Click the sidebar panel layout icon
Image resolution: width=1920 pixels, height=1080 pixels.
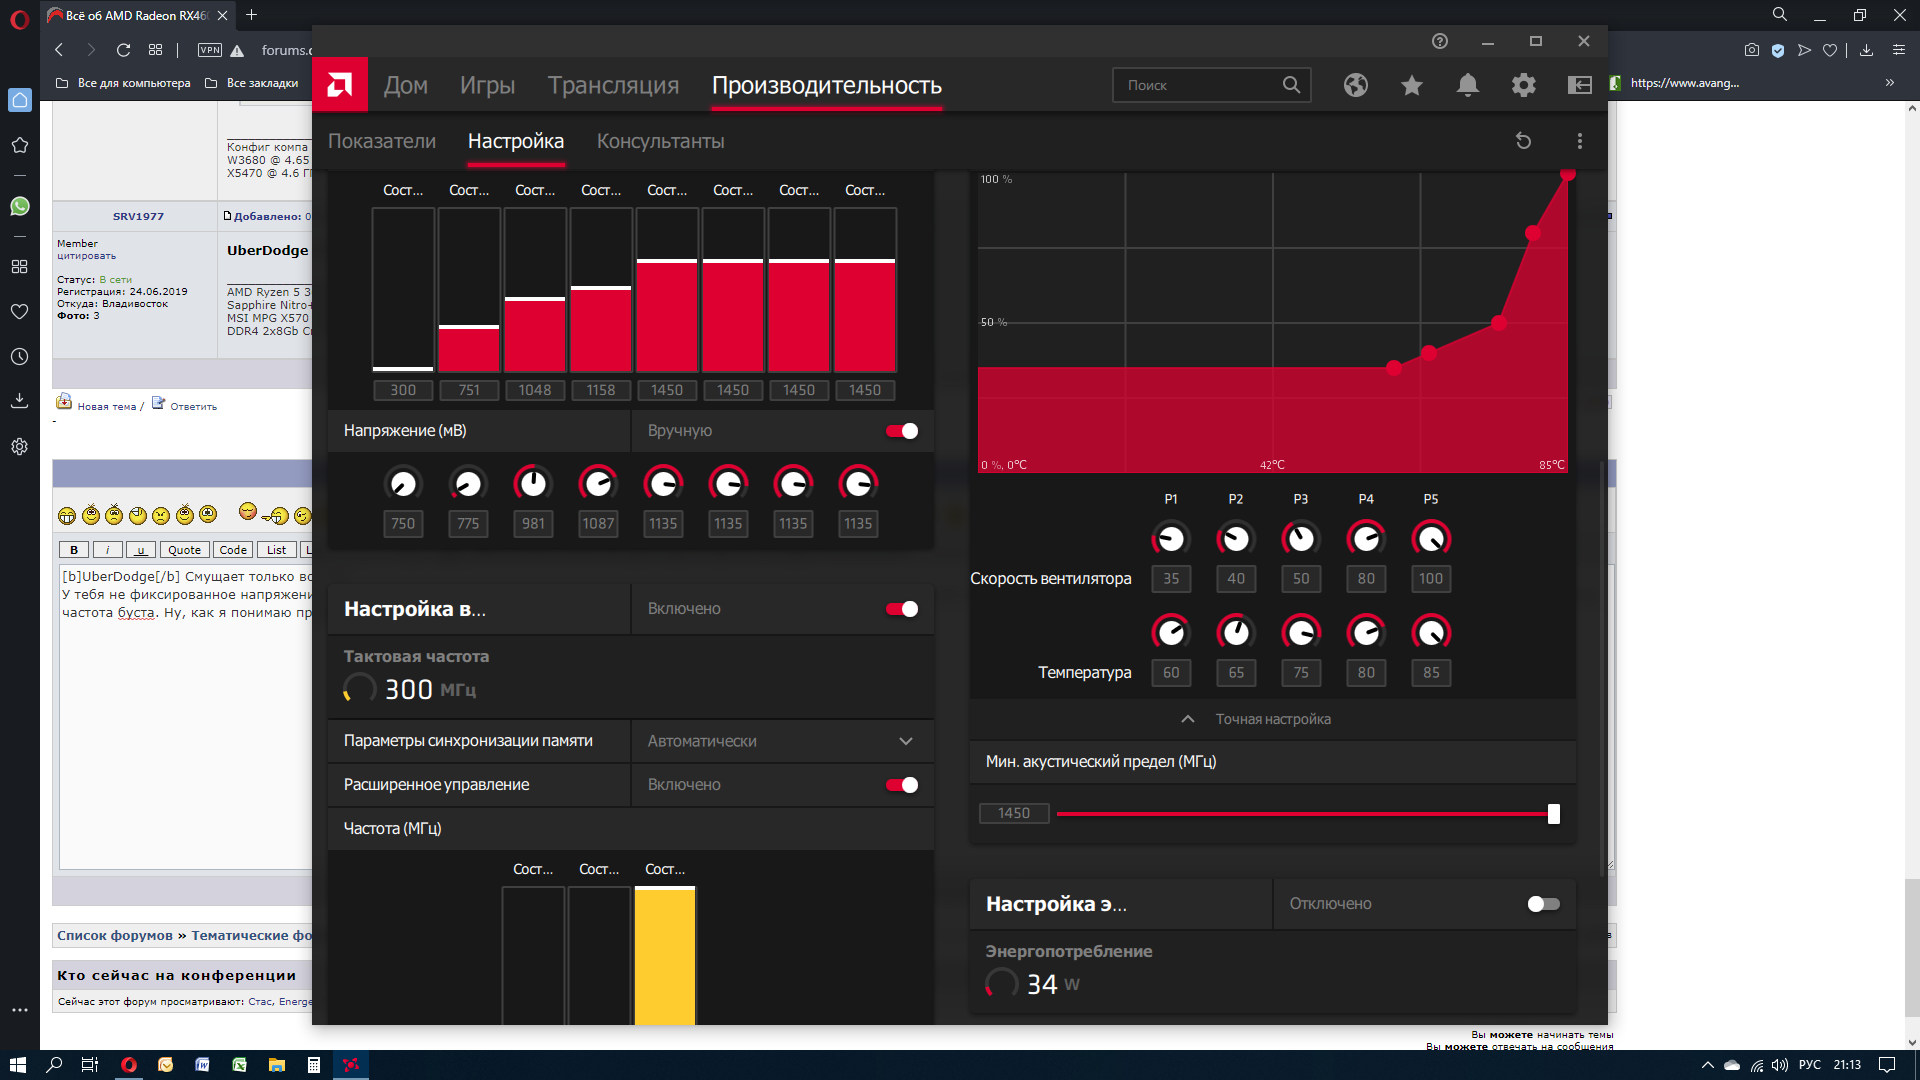tap(1579, 85)
